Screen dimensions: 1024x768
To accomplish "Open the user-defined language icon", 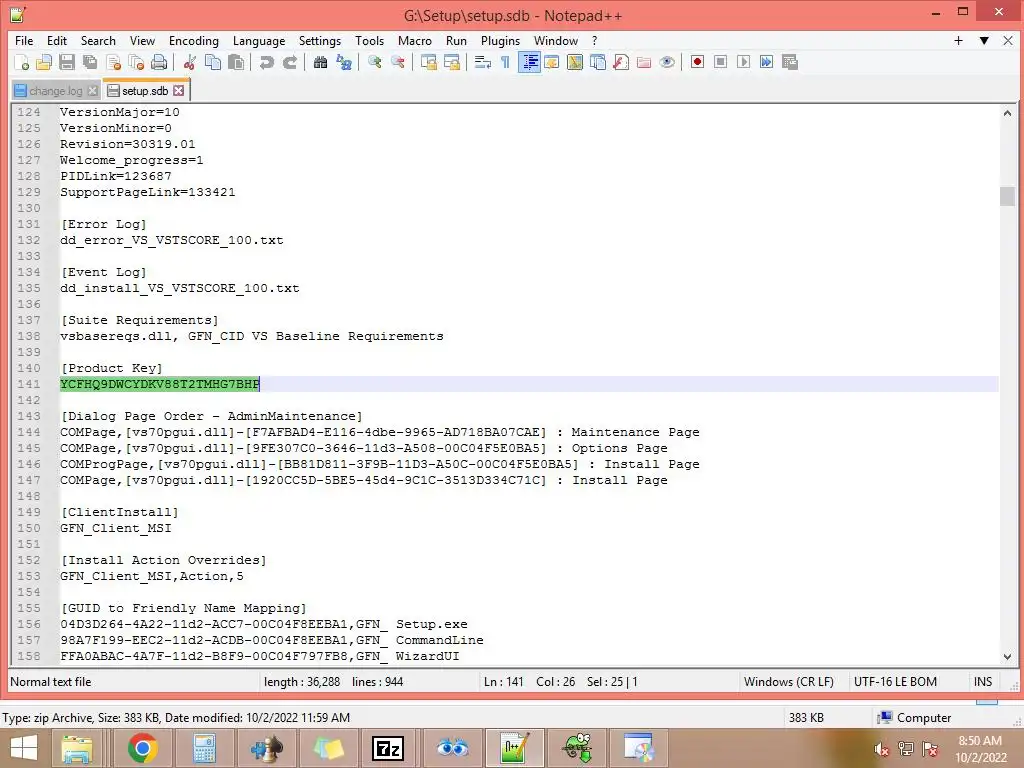I will click(x=552, y=62).
